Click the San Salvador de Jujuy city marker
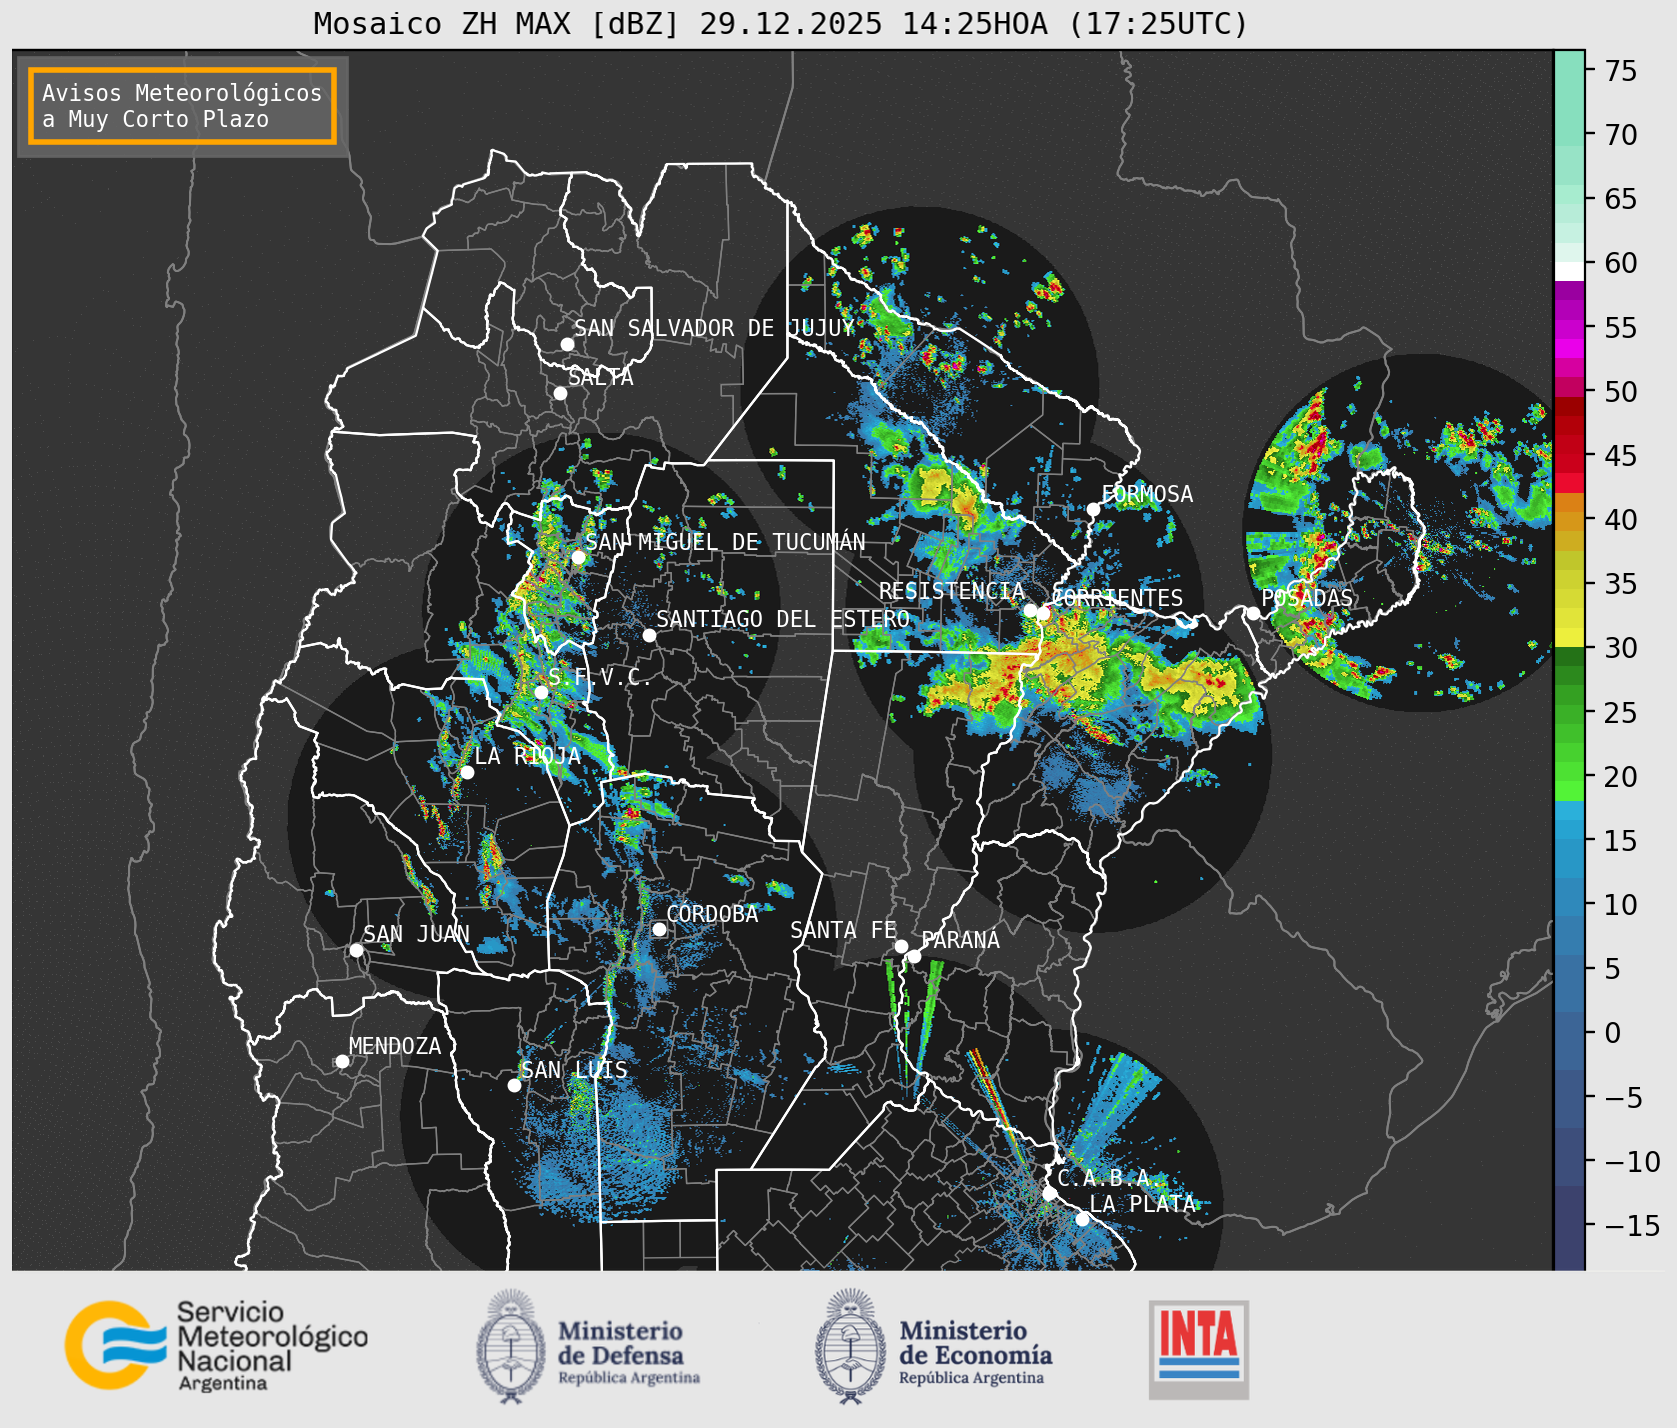The image size is (1677, 1428). coord(567,344)
